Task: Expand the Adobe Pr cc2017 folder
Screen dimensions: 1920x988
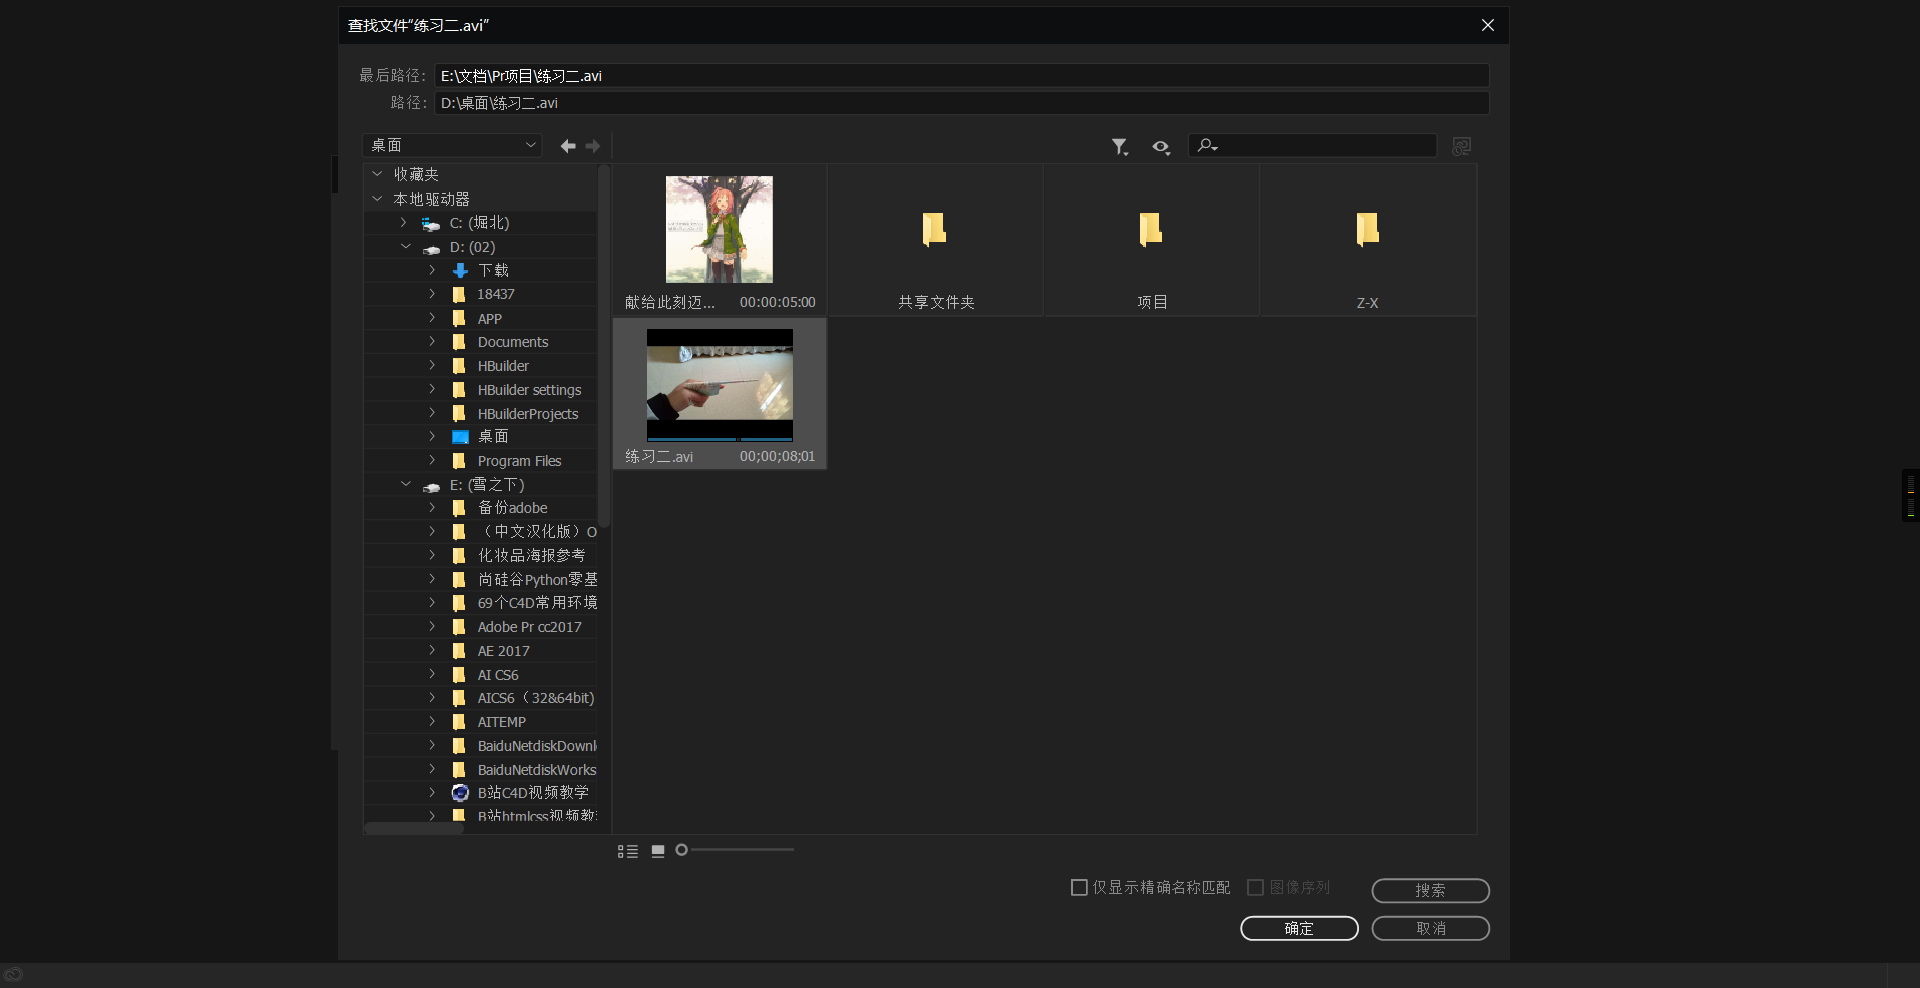Action: 432,627
